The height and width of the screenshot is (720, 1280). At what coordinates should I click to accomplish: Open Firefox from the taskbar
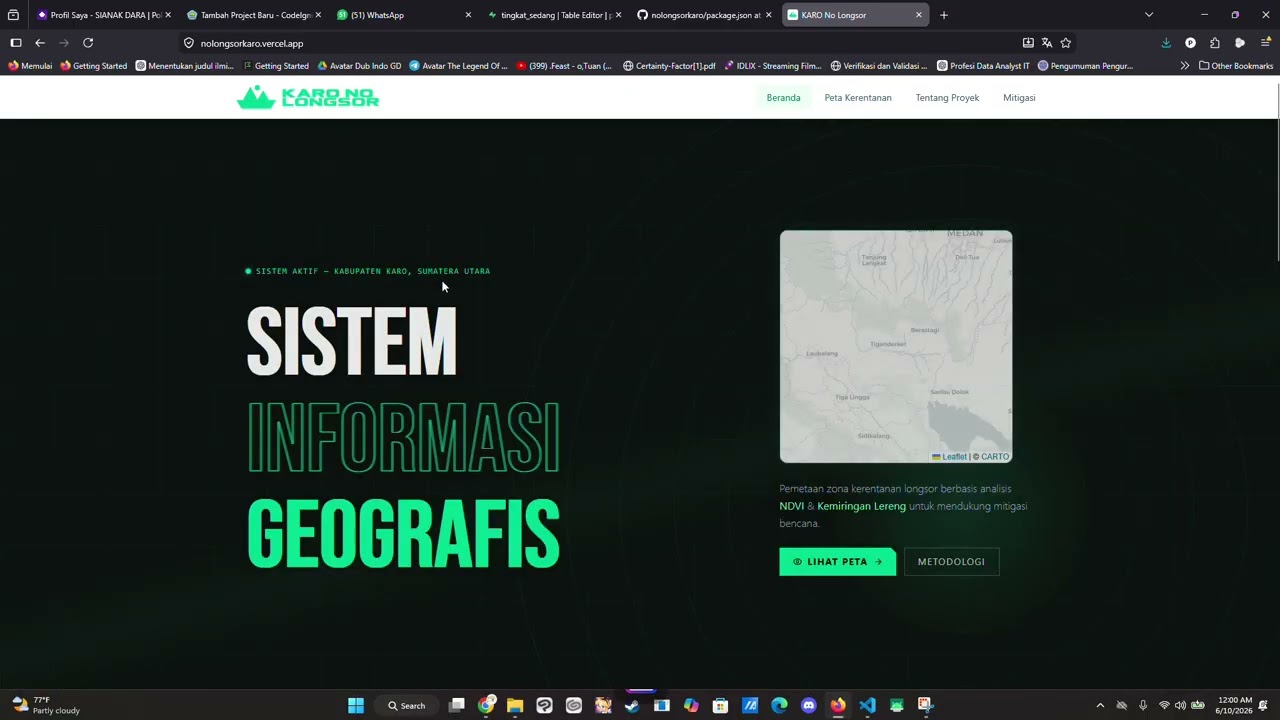point(838,705)
